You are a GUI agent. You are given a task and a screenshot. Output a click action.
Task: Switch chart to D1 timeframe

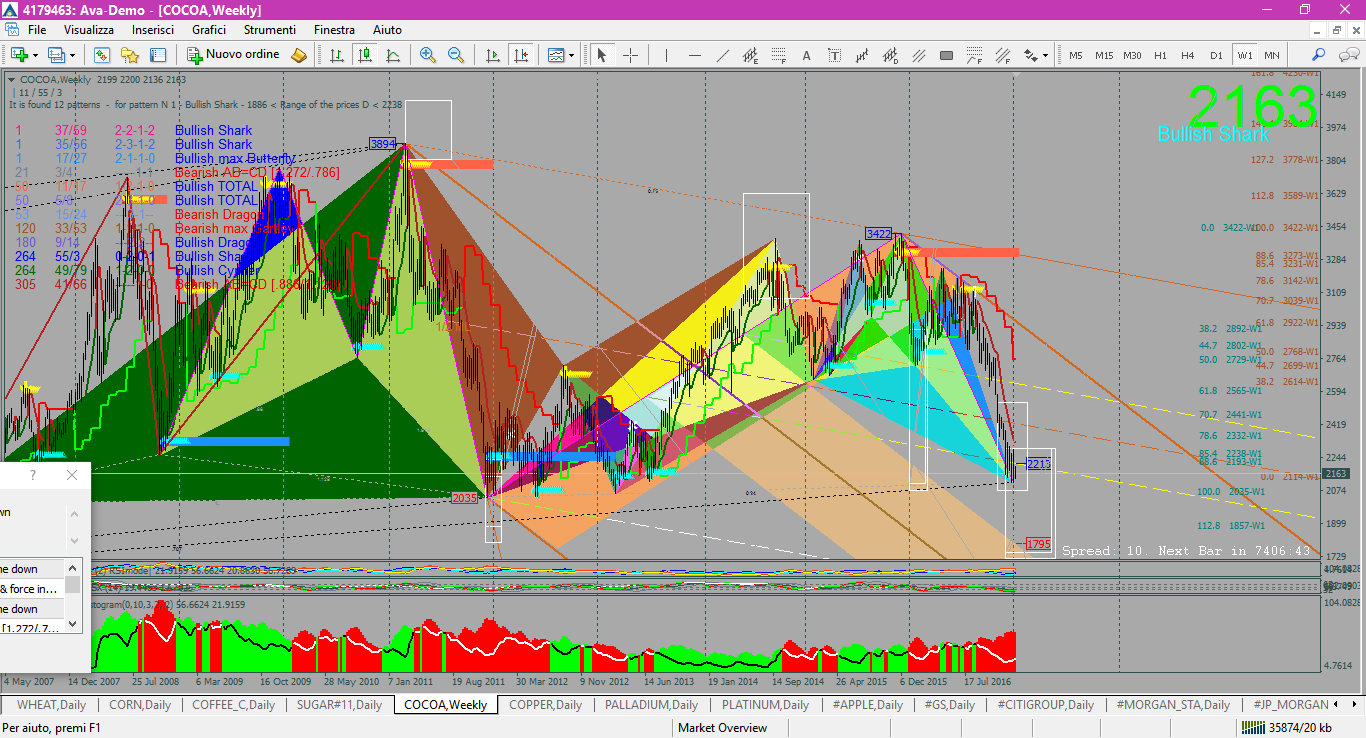point(1216,55)
